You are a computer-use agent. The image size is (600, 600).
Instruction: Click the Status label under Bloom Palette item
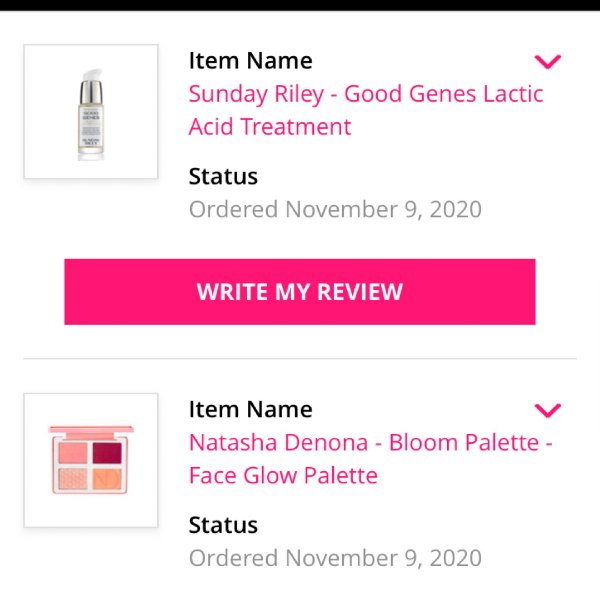point(223,525)
